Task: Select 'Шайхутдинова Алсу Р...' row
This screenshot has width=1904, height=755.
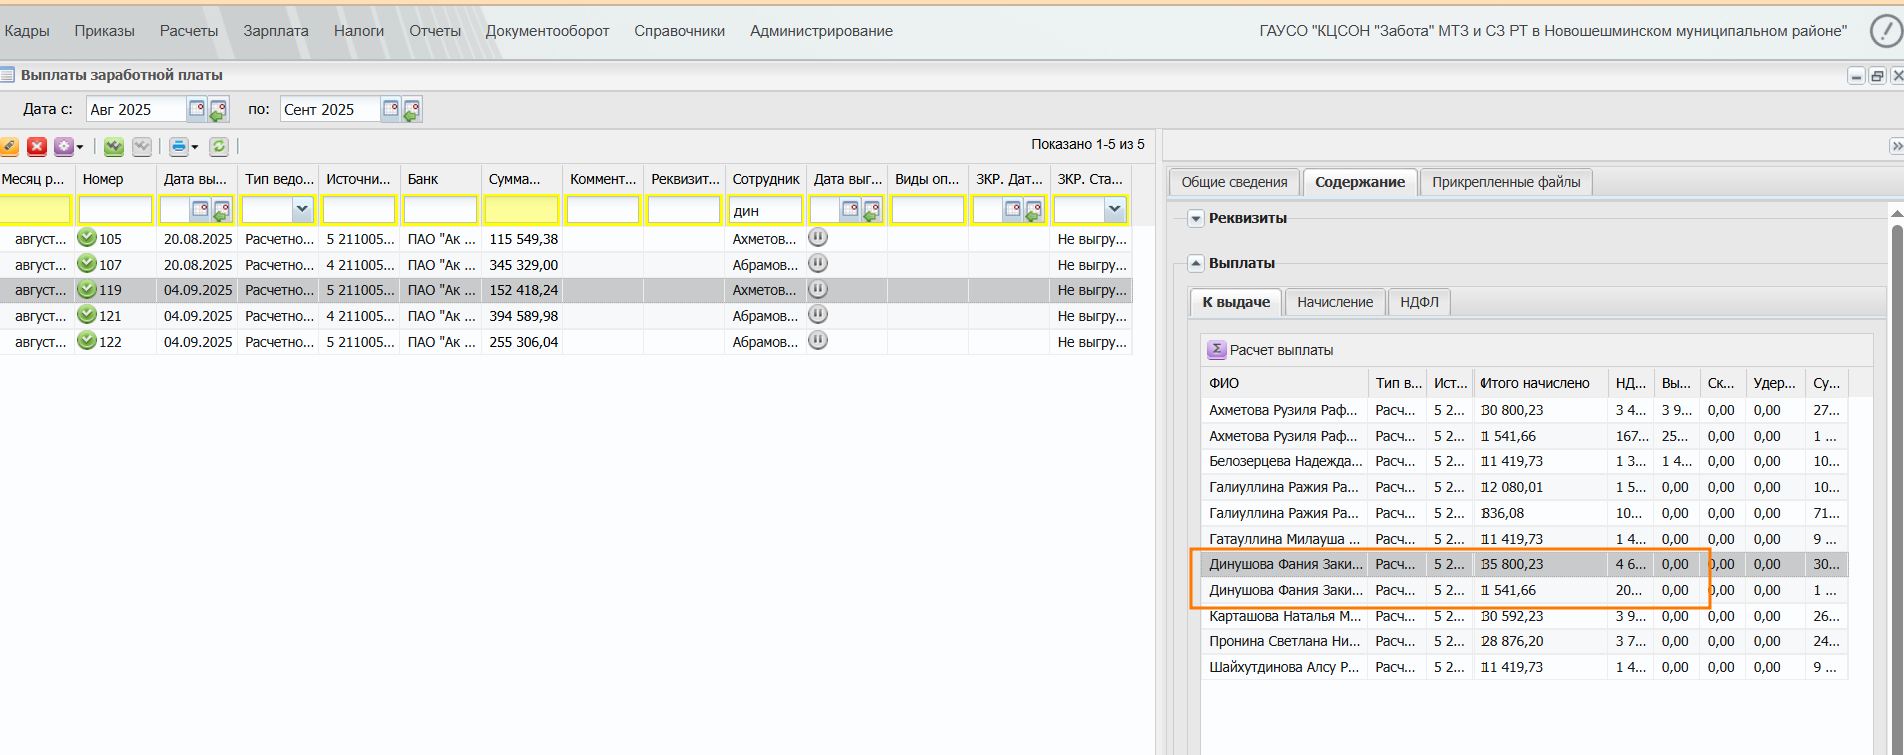Action: (1524, 667)
